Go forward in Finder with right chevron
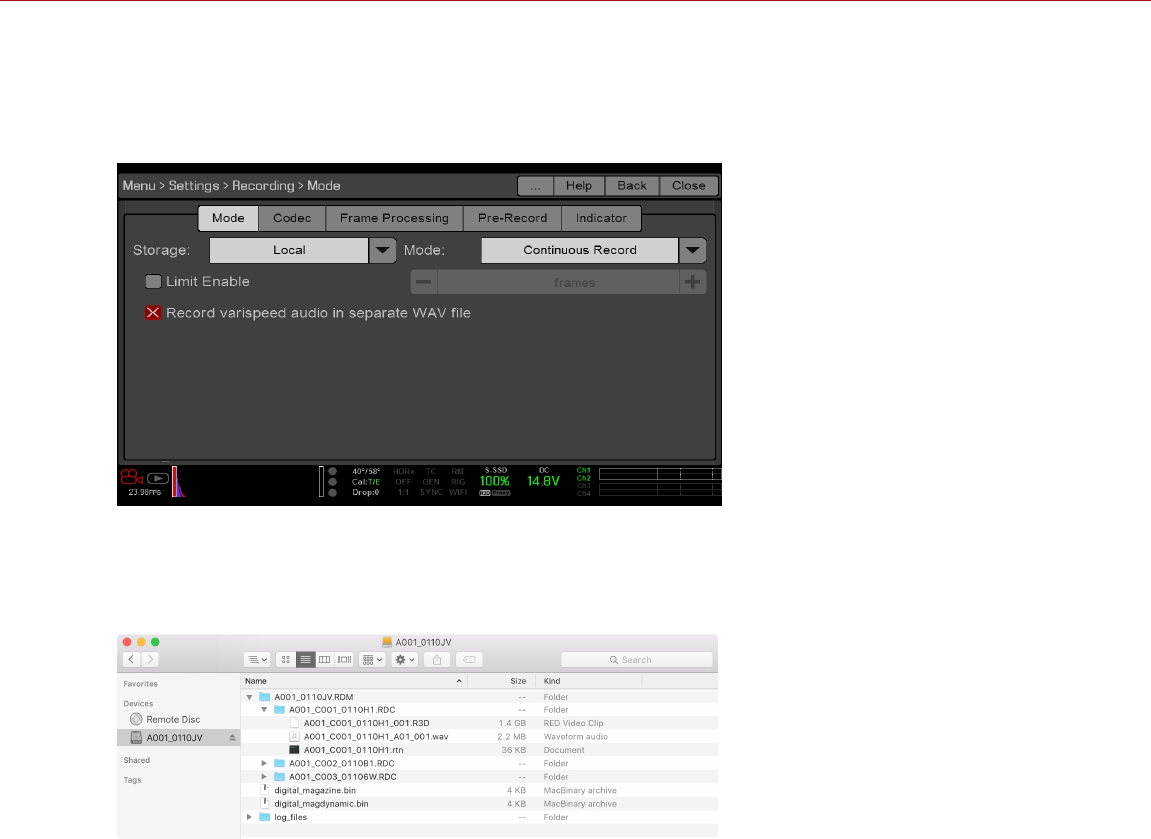Viewport: 1151px width, 839px height. tap(150, 660)
